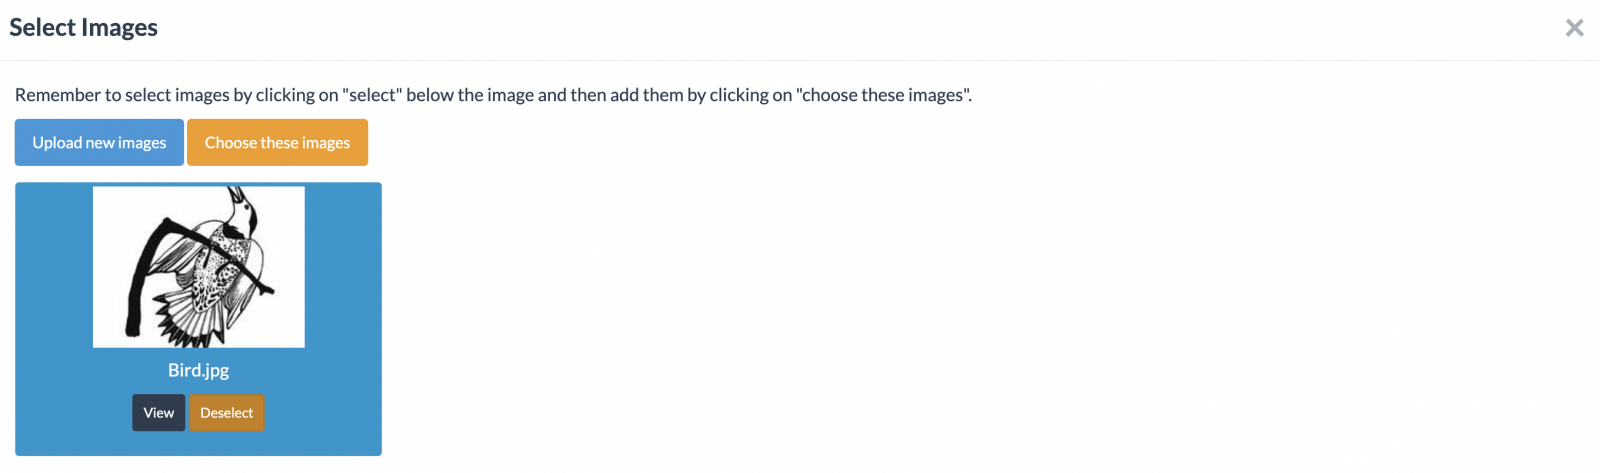View the Bird.jpg image
This screenshot has height=473, width=1600.
(158, 412)
